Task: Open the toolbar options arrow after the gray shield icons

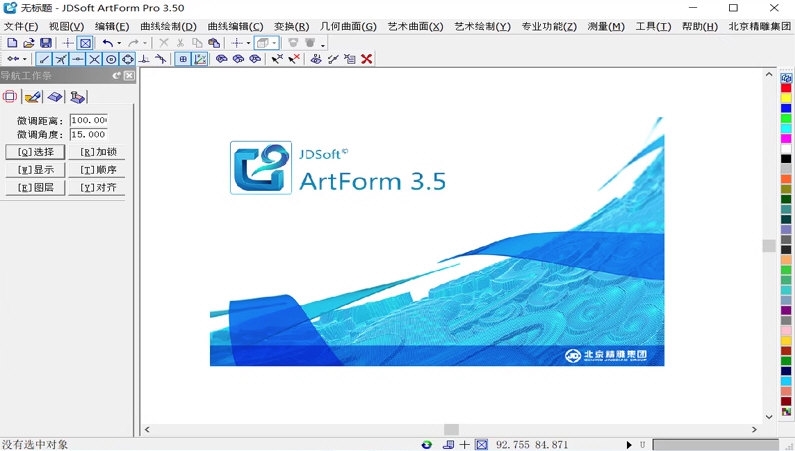Action: [322, 45]
